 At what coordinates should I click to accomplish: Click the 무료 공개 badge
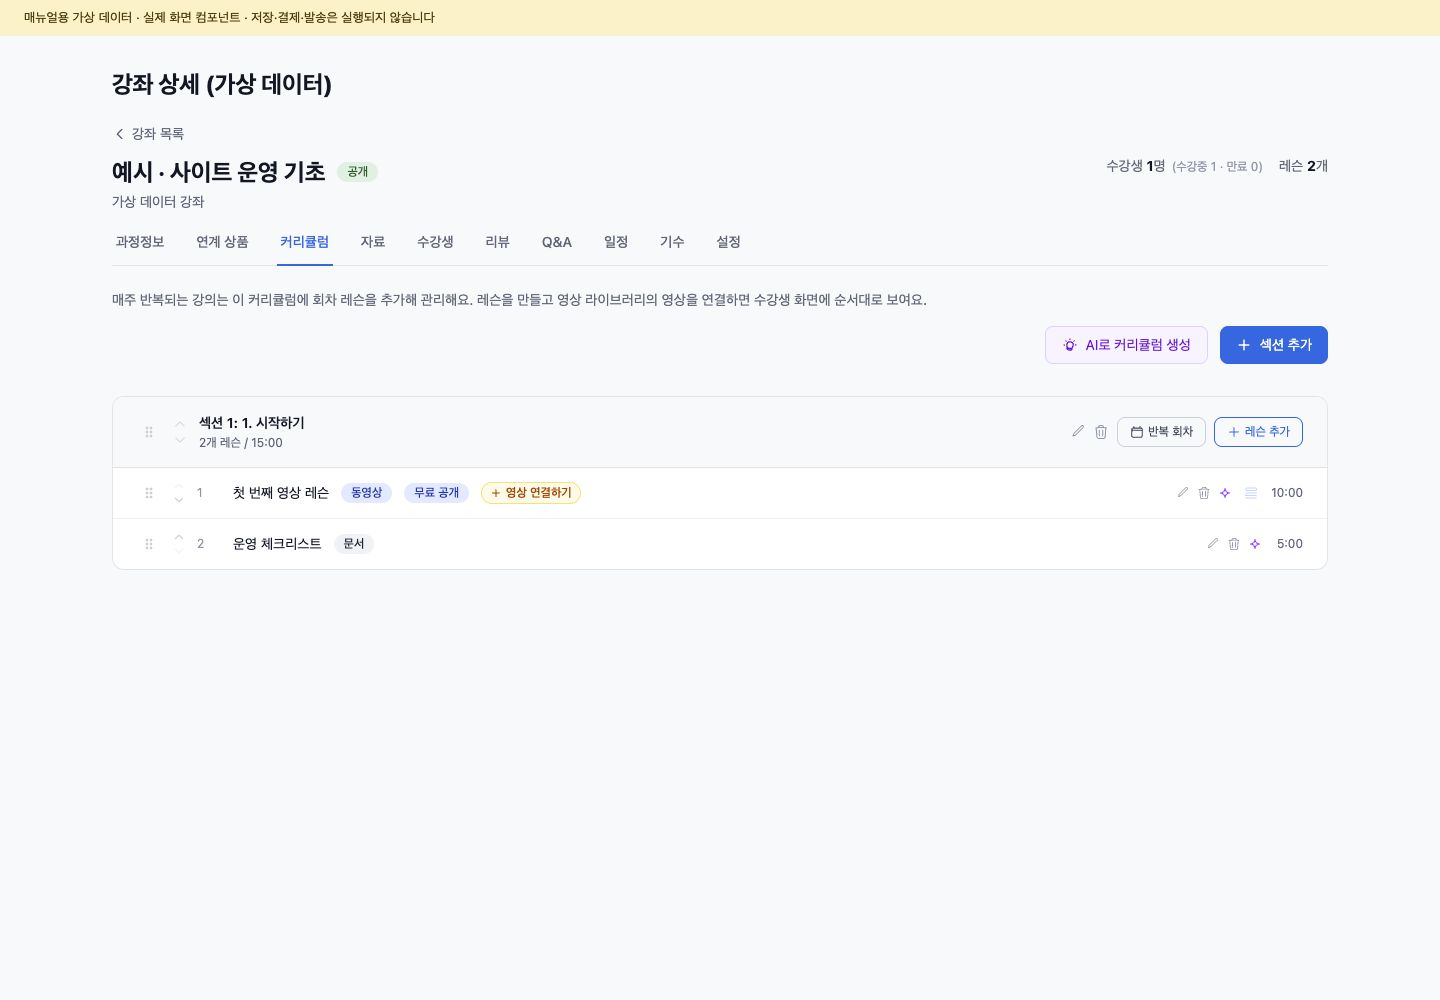pos(436,493)
